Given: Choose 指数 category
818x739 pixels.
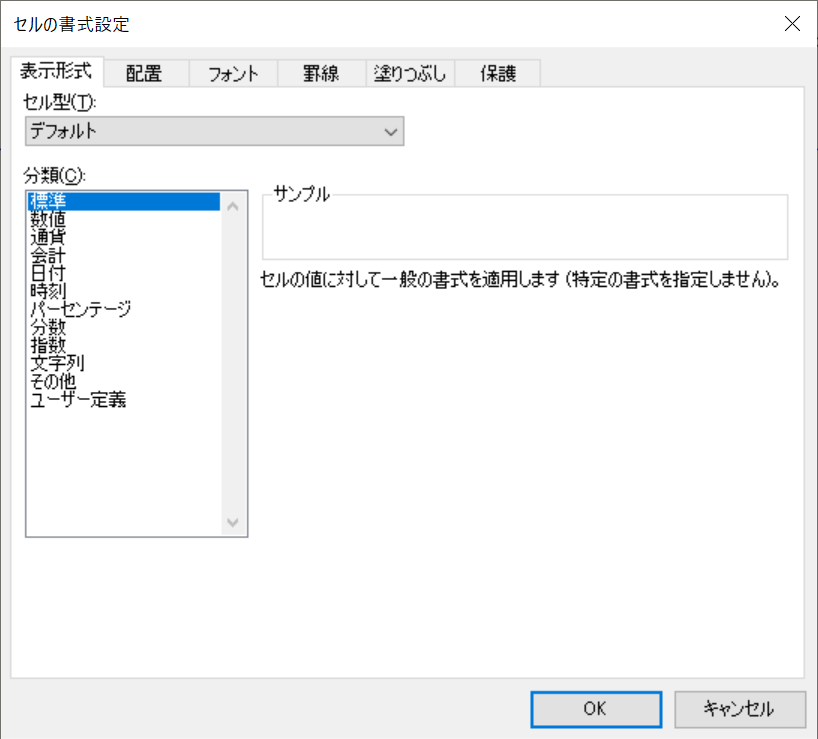Looking at the screenshot, I should pos(124,345).
